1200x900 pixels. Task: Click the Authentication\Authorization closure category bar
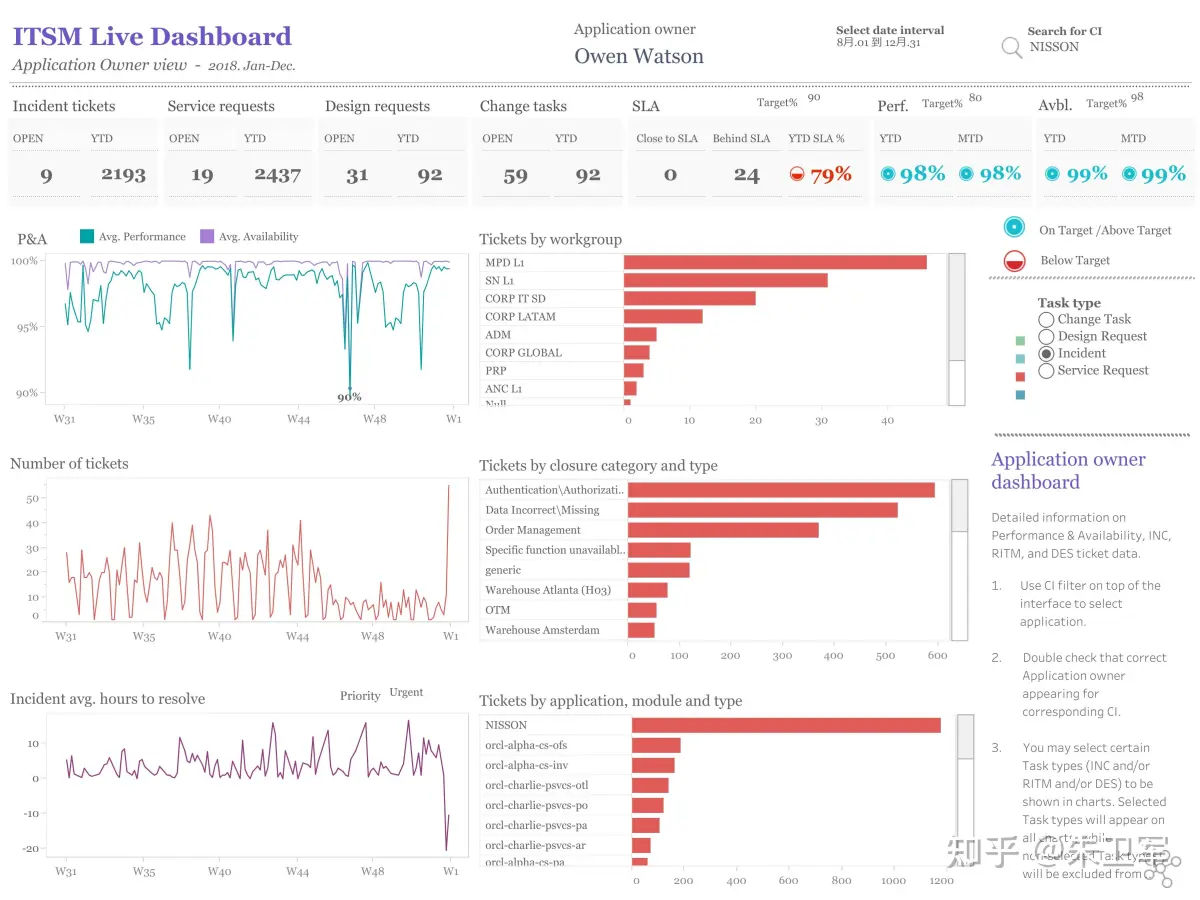(x=781, y=490)
